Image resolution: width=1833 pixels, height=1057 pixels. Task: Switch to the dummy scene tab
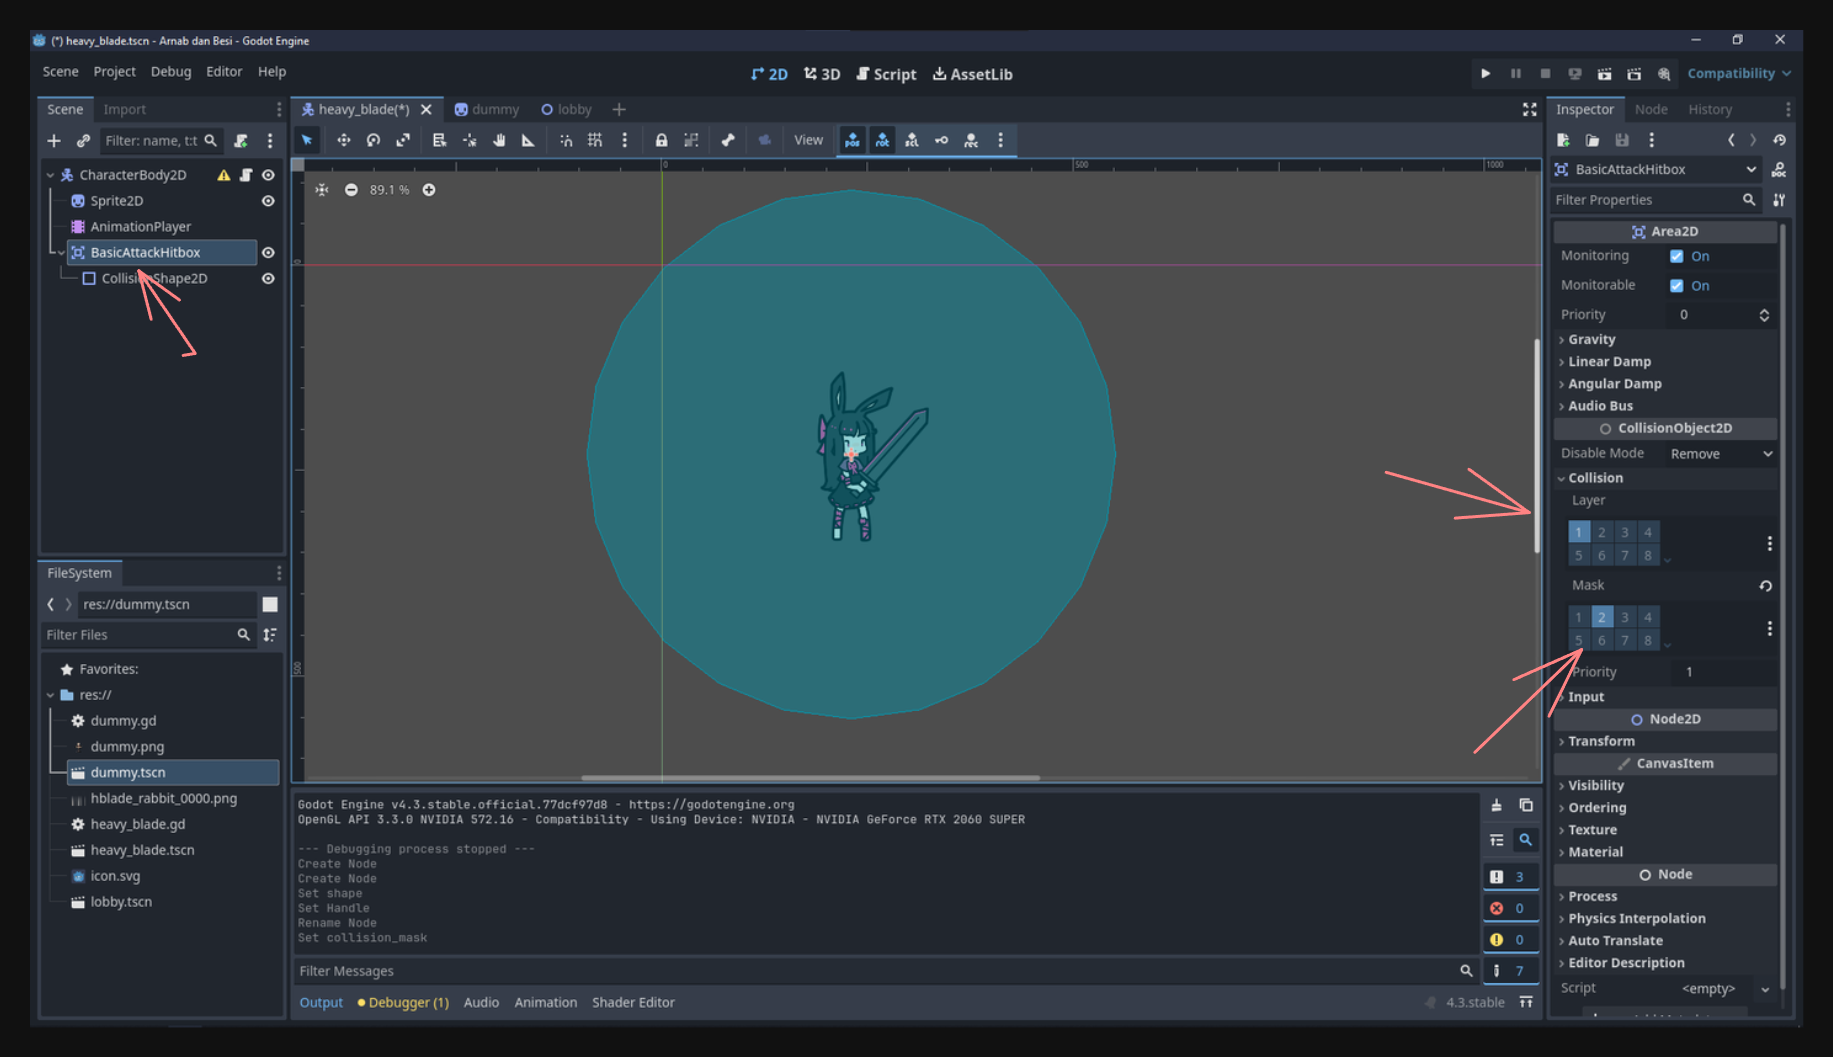click(x=487, y=109)
